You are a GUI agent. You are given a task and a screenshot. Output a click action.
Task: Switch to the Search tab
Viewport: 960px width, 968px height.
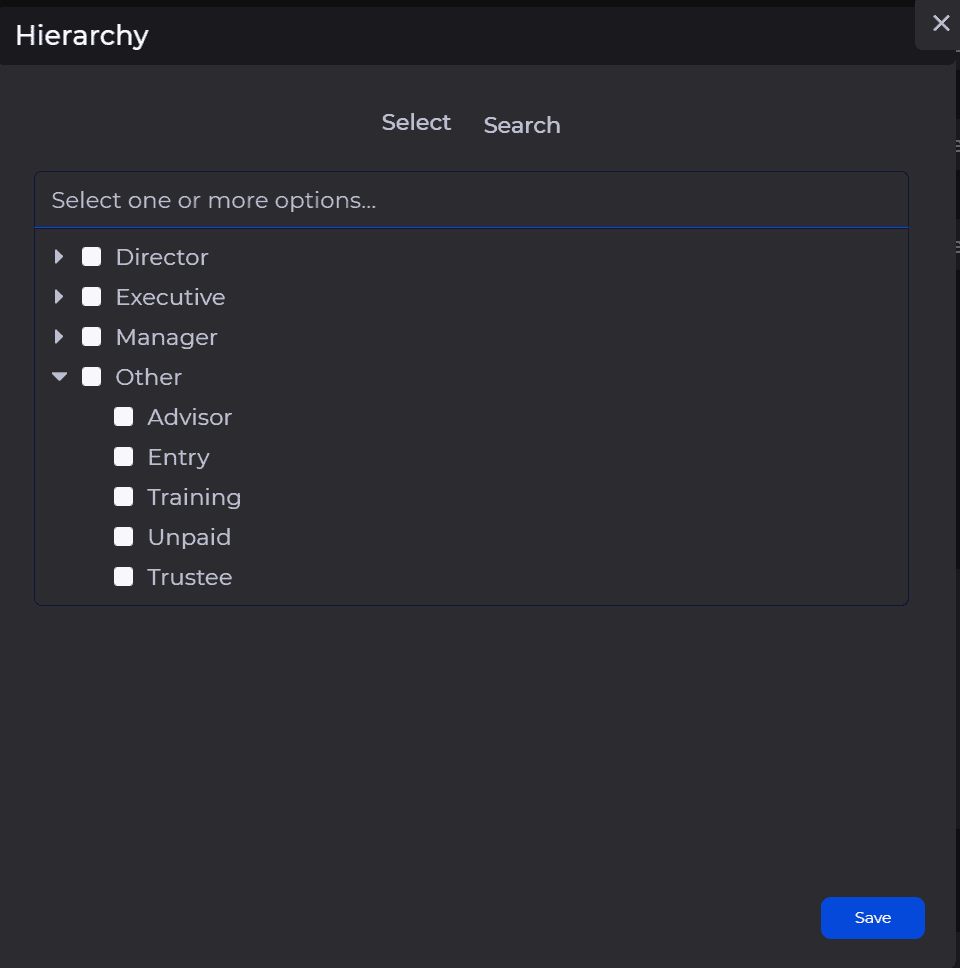(521, 126)
